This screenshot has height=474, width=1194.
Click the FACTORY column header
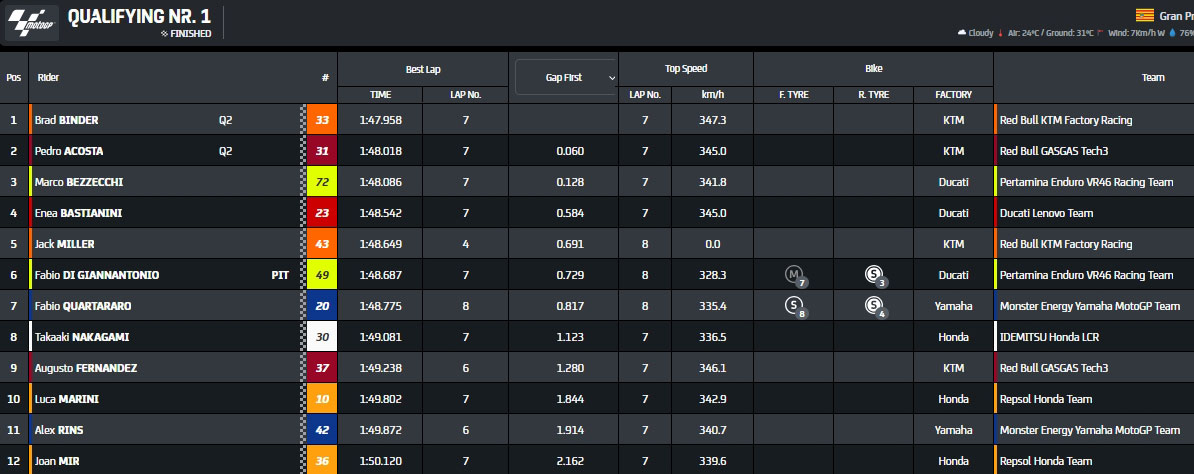953,95
